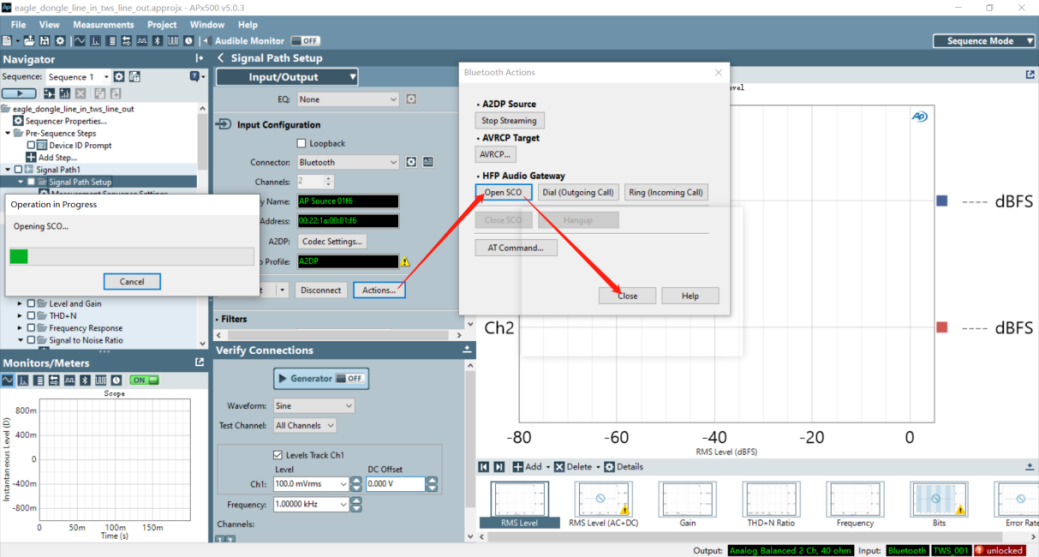The image size is (1039, 557).
Task: Go to next result with skip-forward icon
Action: pyautogui.click(x=500, y=467)
